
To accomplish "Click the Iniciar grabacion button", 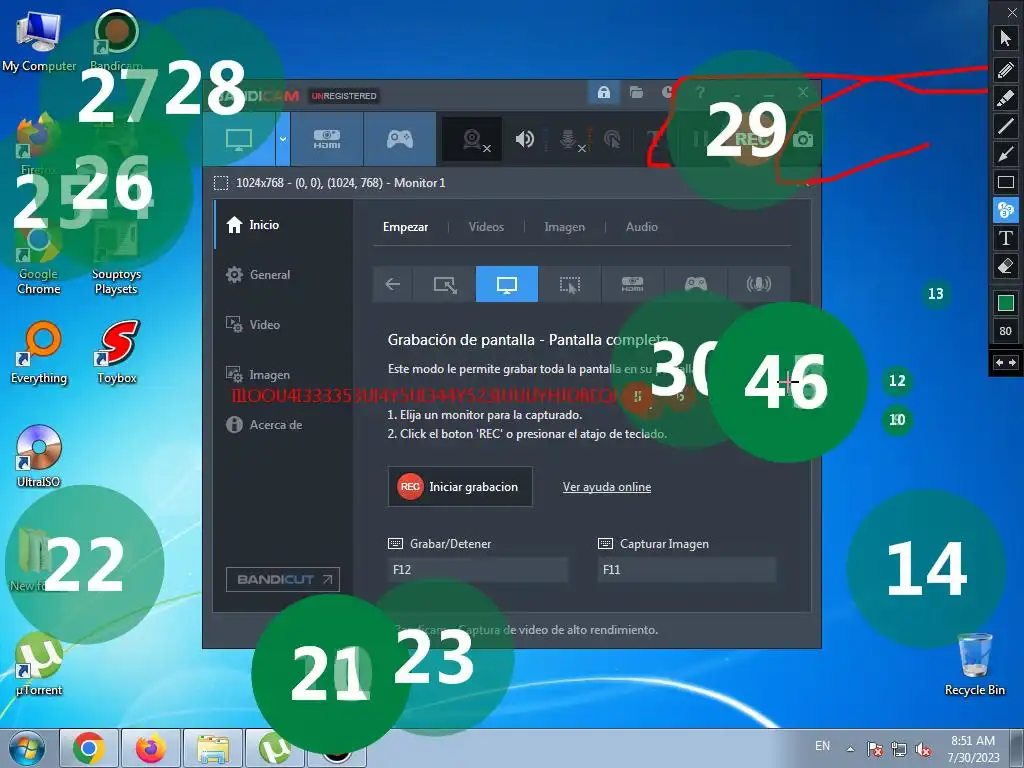I will pos(460,487).
